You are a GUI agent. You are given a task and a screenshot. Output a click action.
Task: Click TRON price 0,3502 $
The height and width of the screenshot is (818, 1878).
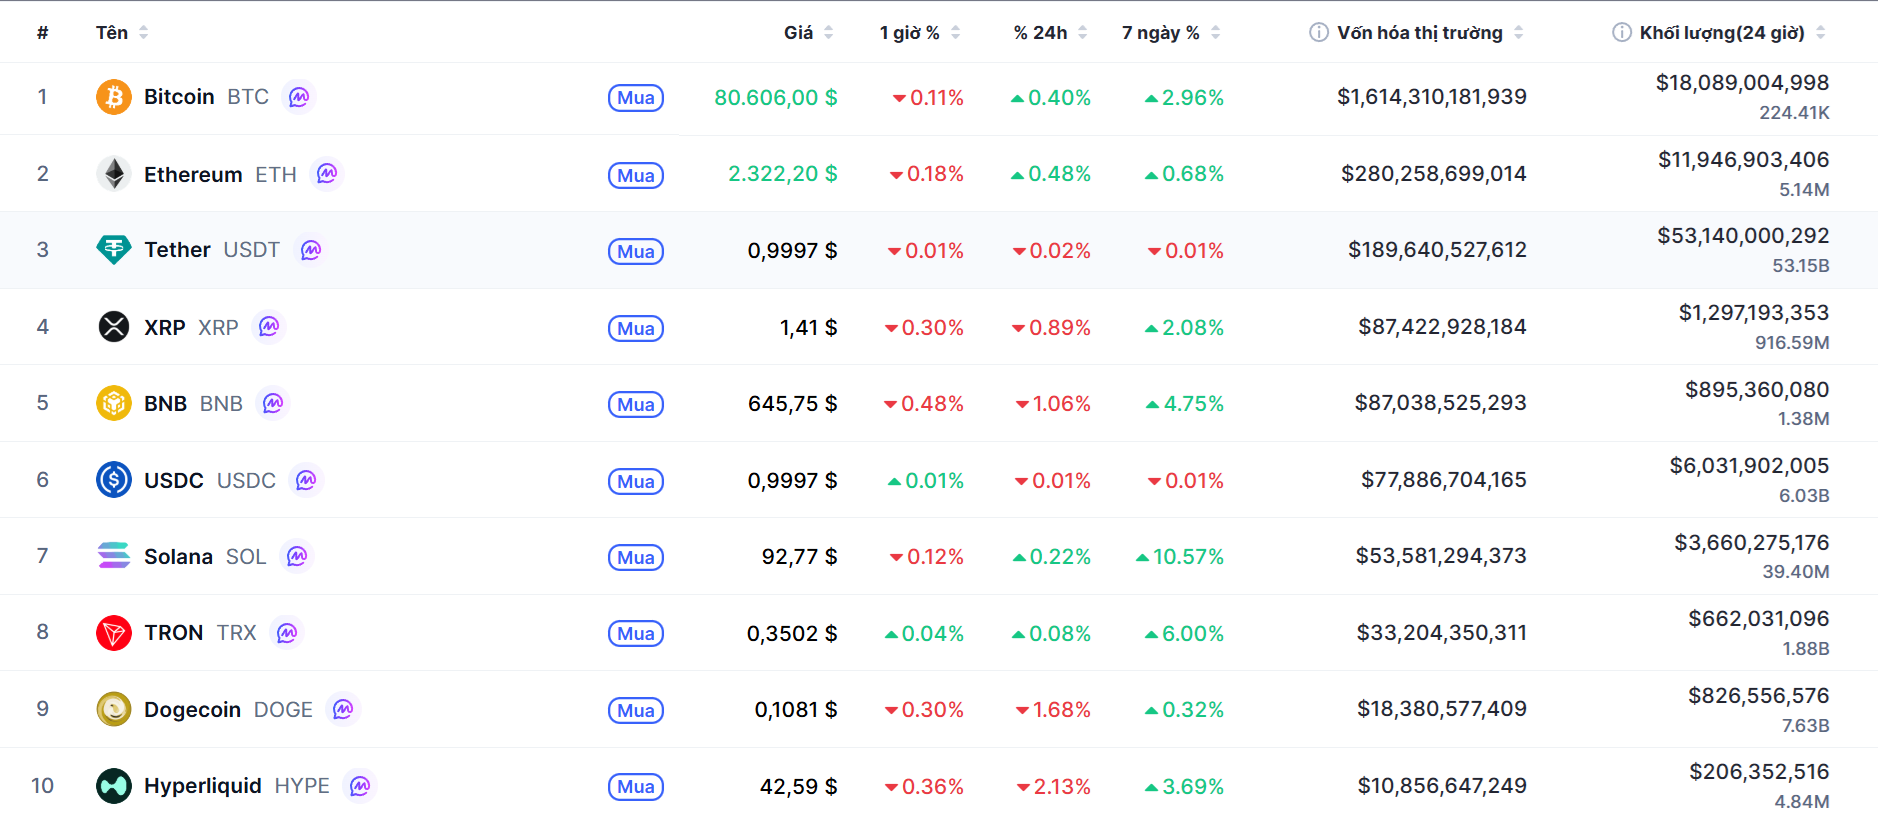792,633
